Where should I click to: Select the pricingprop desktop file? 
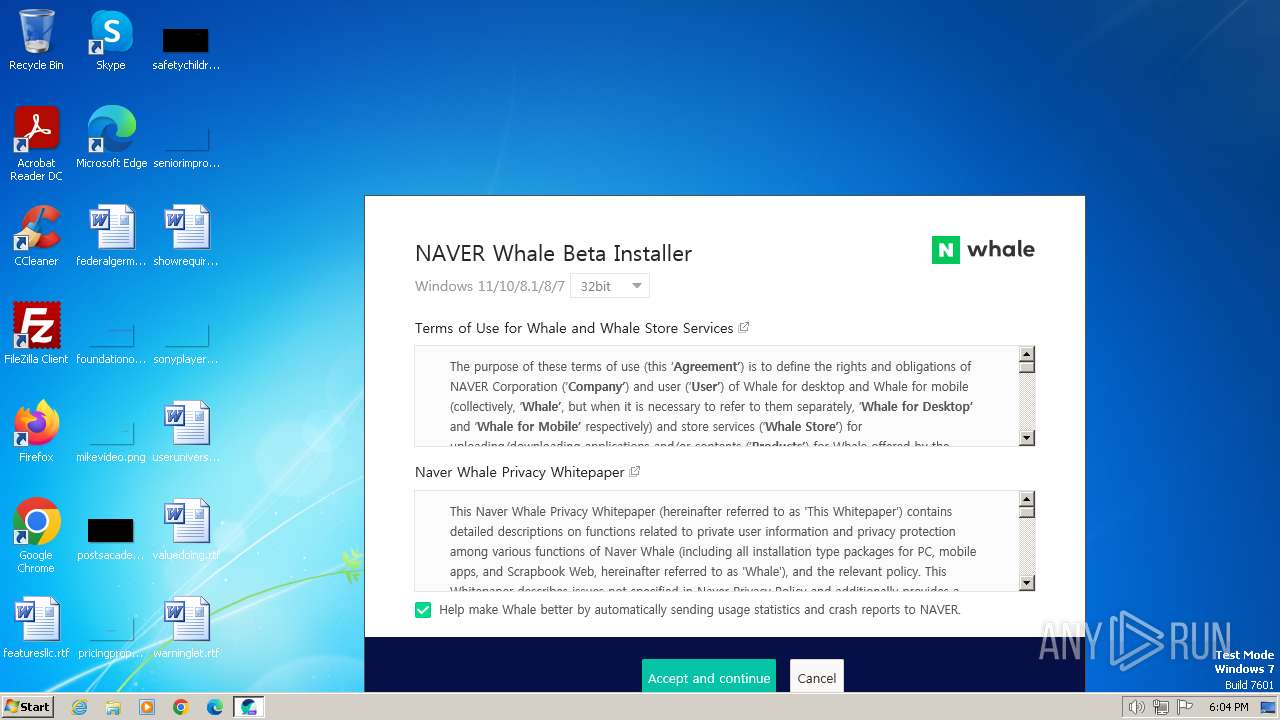click(111, 636)
